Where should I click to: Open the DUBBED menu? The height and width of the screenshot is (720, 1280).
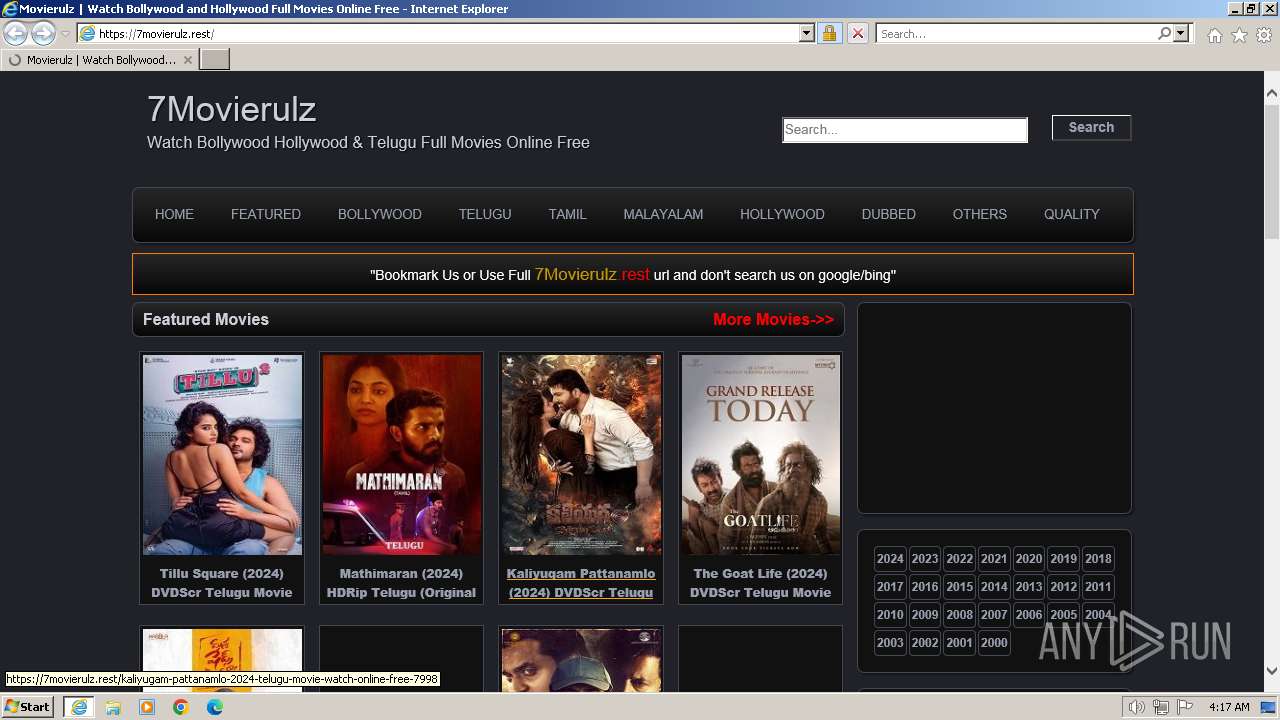pyautogui.click(x=889, y=214)
